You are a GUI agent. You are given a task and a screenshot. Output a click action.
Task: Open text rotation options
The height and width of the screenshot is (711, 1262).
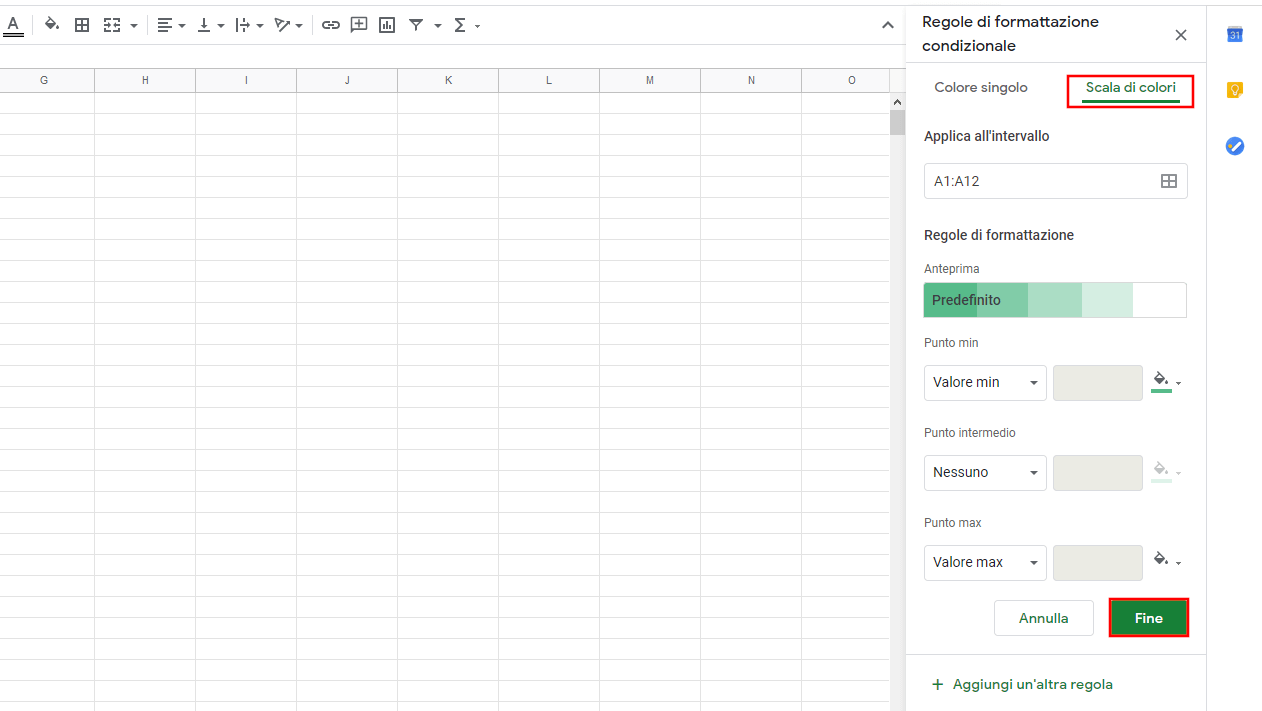point(288,25)
